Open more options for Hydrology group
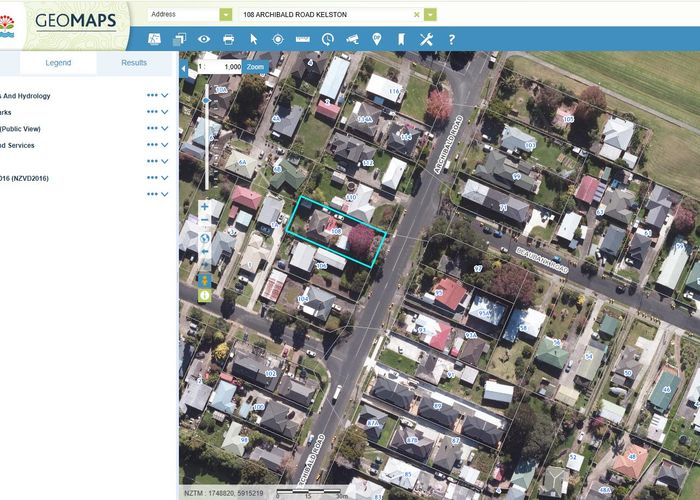The width and height of the screenshot is (700, 500). click(x=152, y=96)
